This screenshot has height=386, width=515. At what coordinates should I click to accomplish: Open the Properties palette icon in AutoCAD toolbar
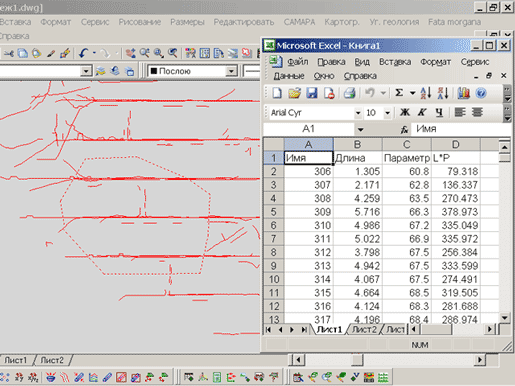click(x=191, y=53)
